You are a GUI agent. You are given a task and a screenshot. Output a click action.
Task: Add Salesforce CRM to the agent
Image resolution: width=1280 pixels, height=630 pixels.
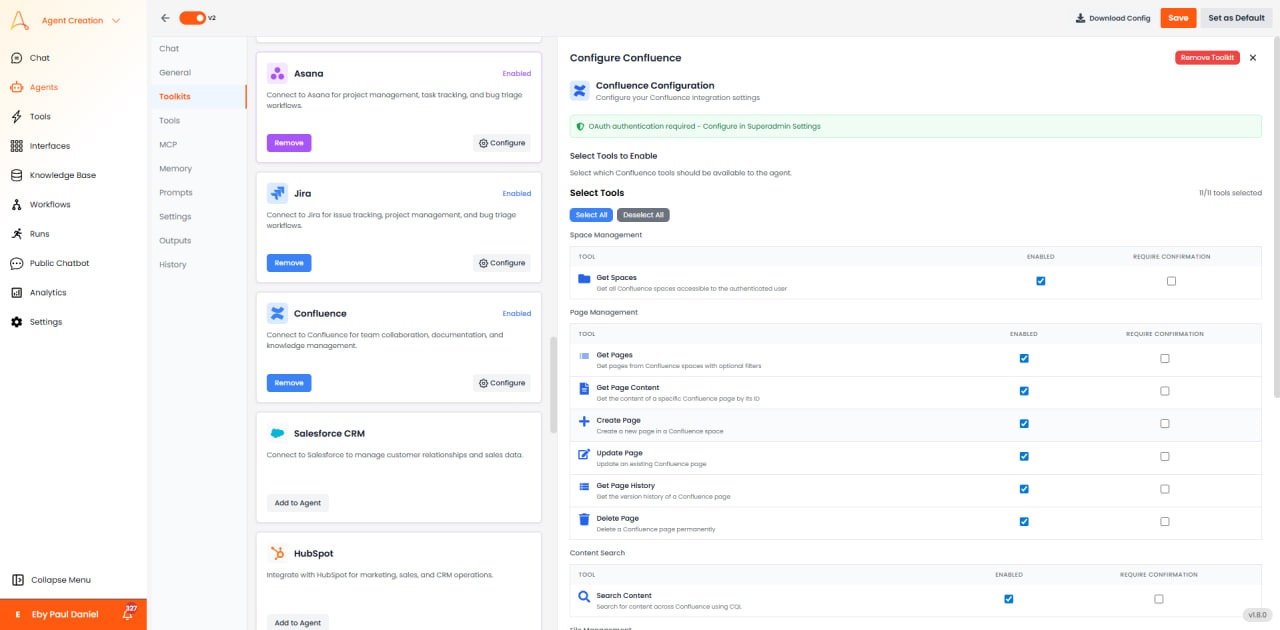297,503
